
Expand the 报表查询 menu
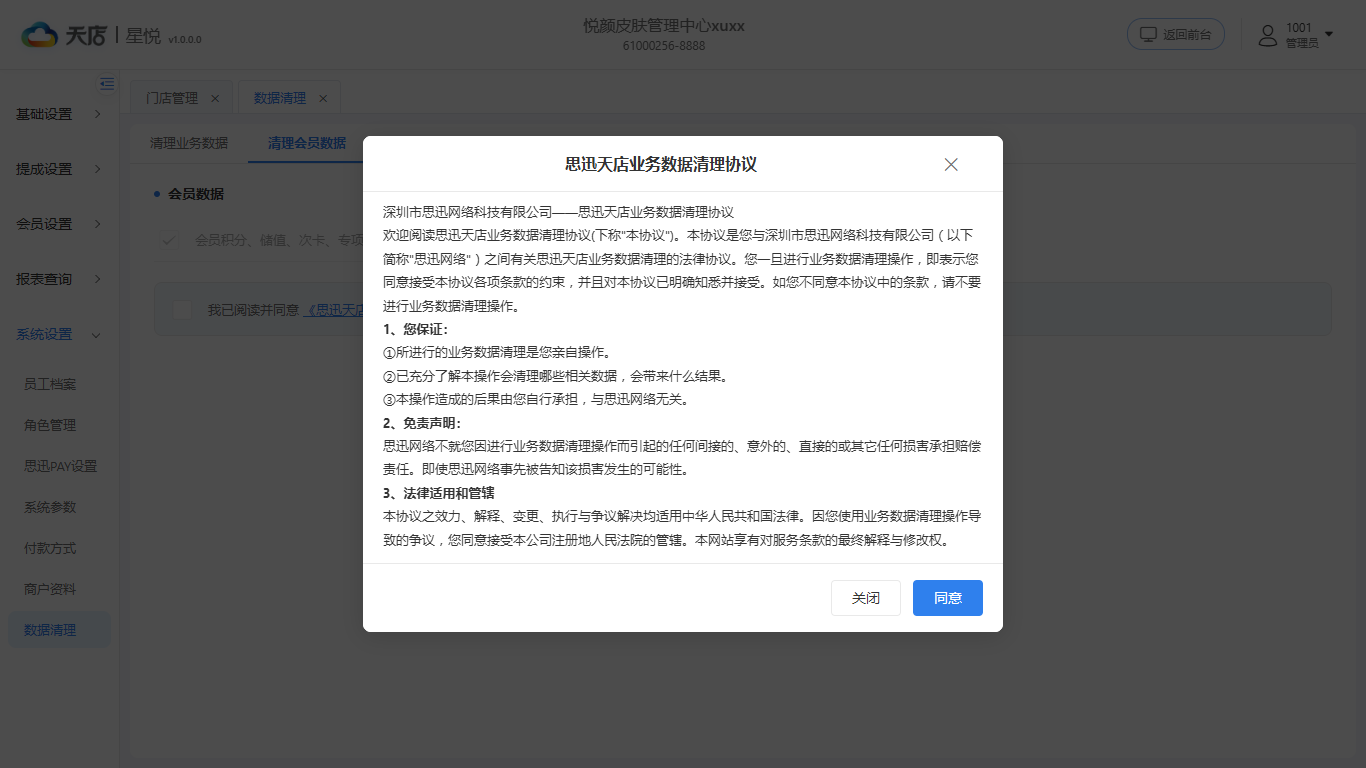point(59,279)
